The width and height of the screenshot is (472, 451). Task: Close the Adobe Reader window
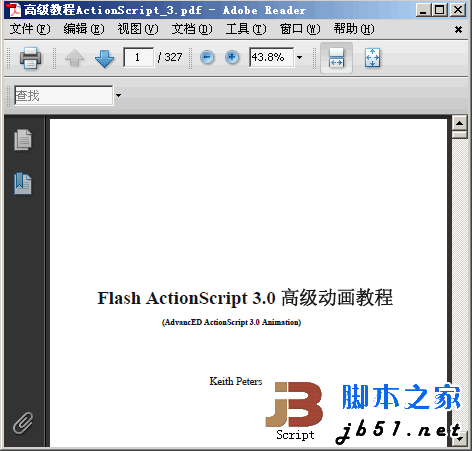458,10
